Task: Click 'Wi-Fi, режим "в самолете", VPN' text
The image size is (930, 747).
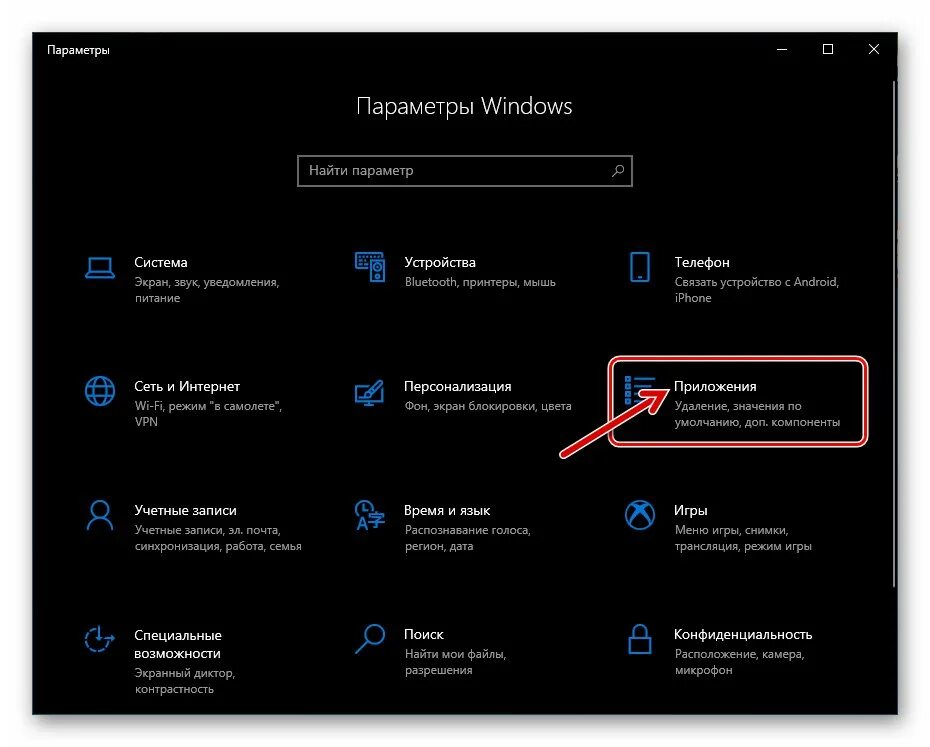Action: (208, 414)
